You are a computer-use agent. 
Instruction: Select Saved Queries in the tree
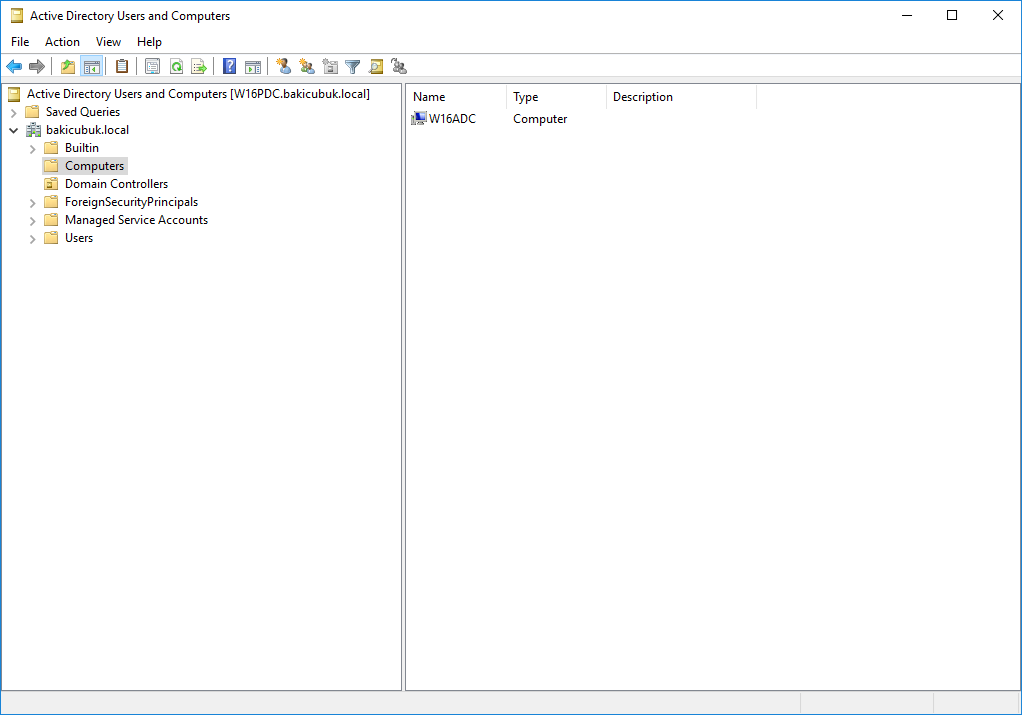[x=83, y=112]
